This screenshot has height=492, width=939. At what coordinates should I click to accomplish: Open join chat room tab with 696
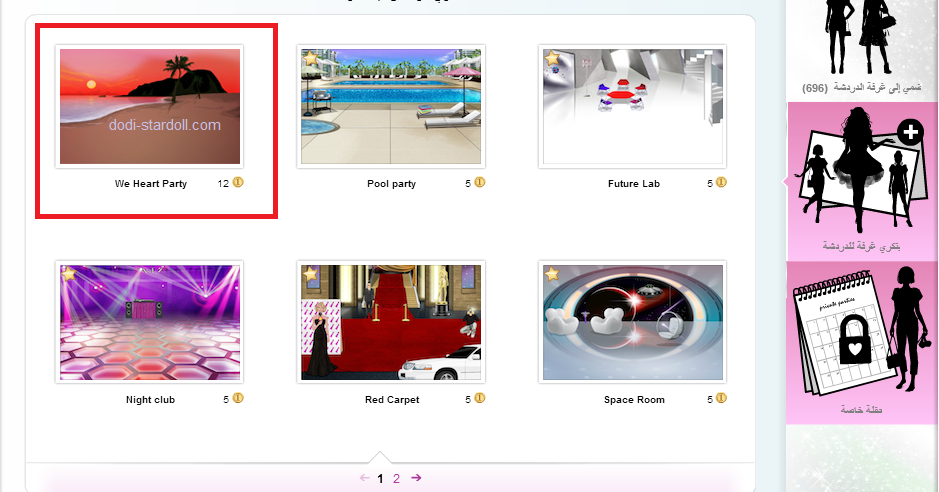click(x=861, y=50)
